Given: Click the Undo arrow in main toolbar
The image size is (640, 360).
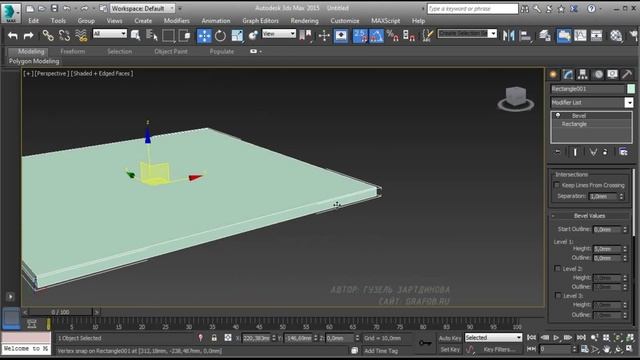Looking at the screenshot, I should [x=13, y=36].
